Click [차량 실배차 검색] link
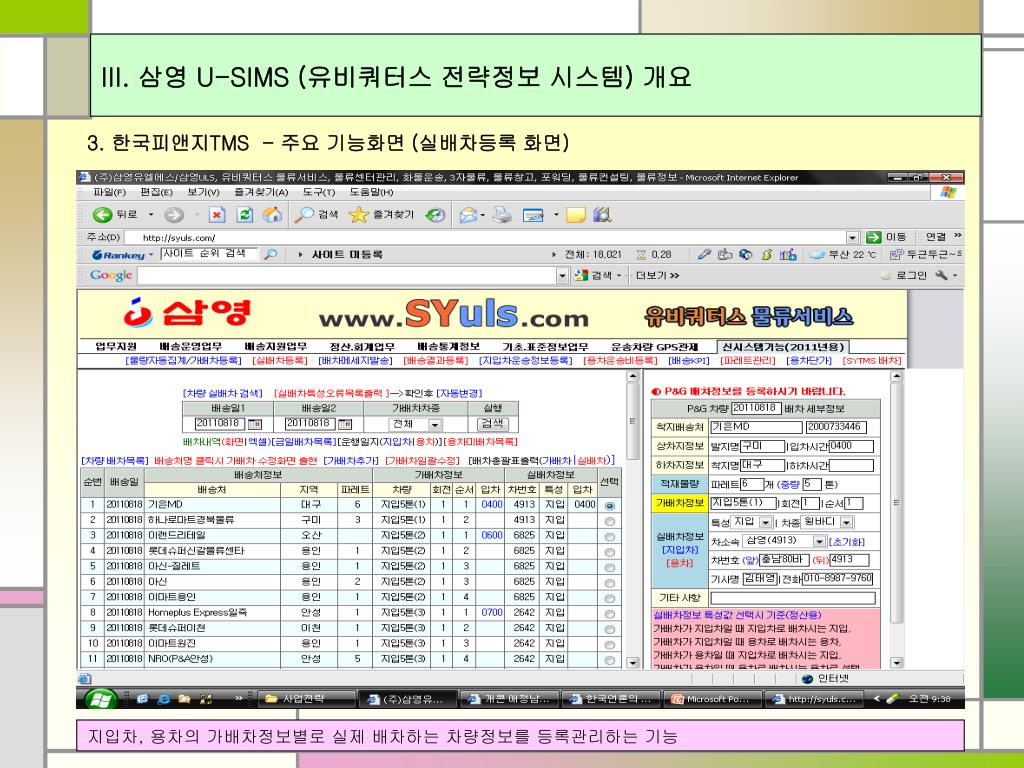Screen dimensions: 1024x768 click(x=223, y=393)
